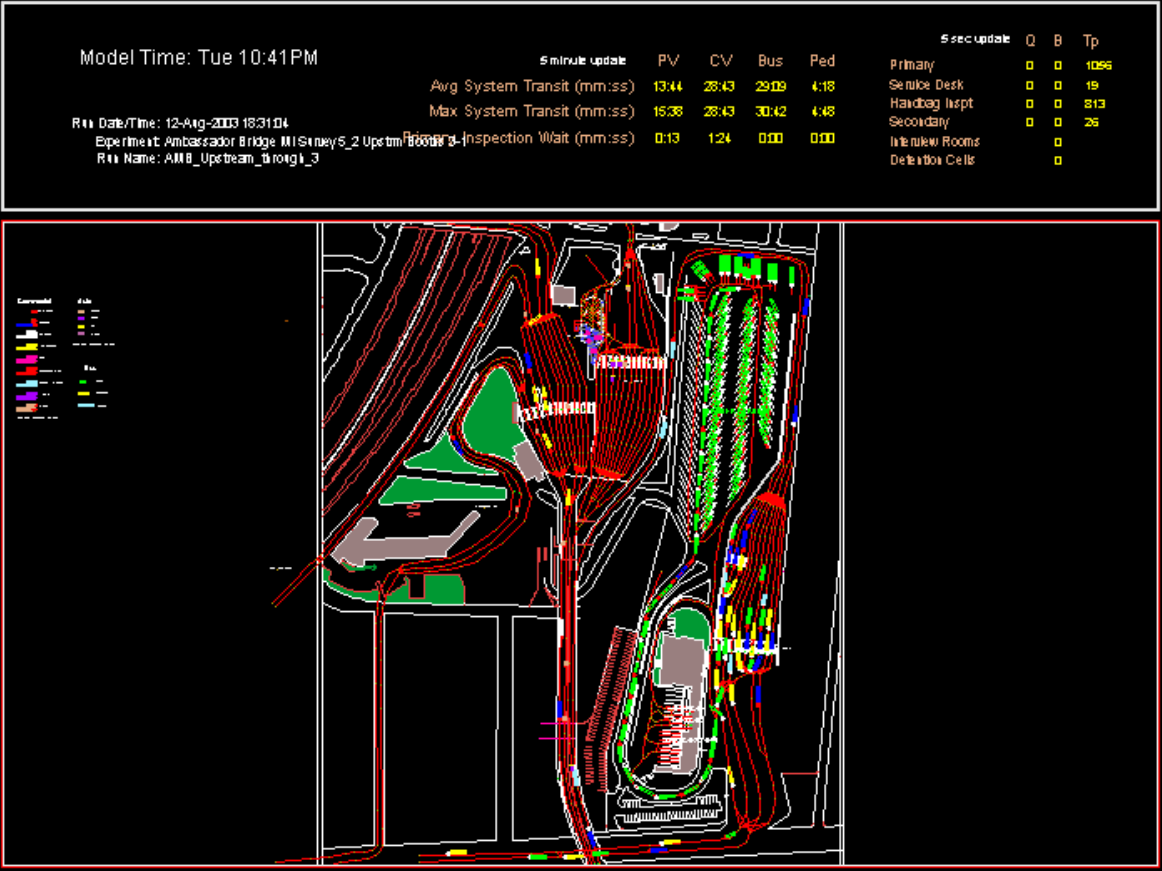The width and height of the screenshot is (1162, 871).
Task: Click the Bus column header
Action: click(770, 62)
